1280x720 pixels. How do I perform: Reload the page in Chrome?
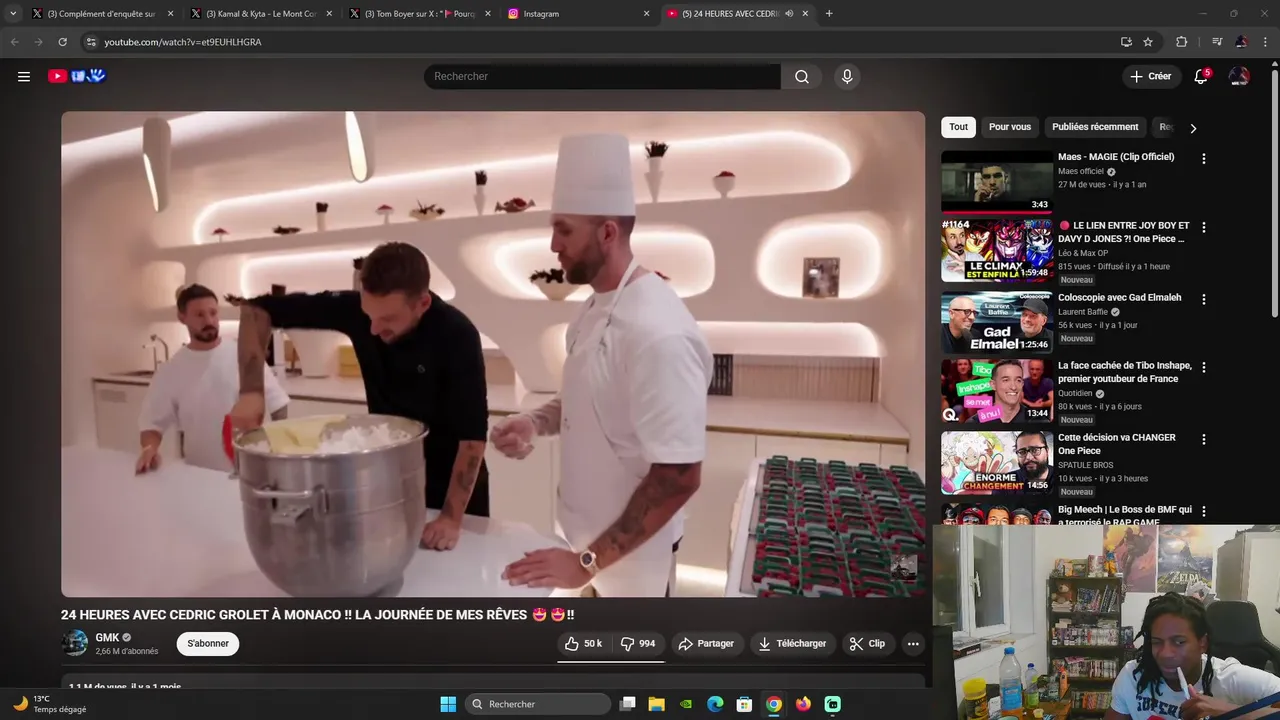(x=62, y=42)
